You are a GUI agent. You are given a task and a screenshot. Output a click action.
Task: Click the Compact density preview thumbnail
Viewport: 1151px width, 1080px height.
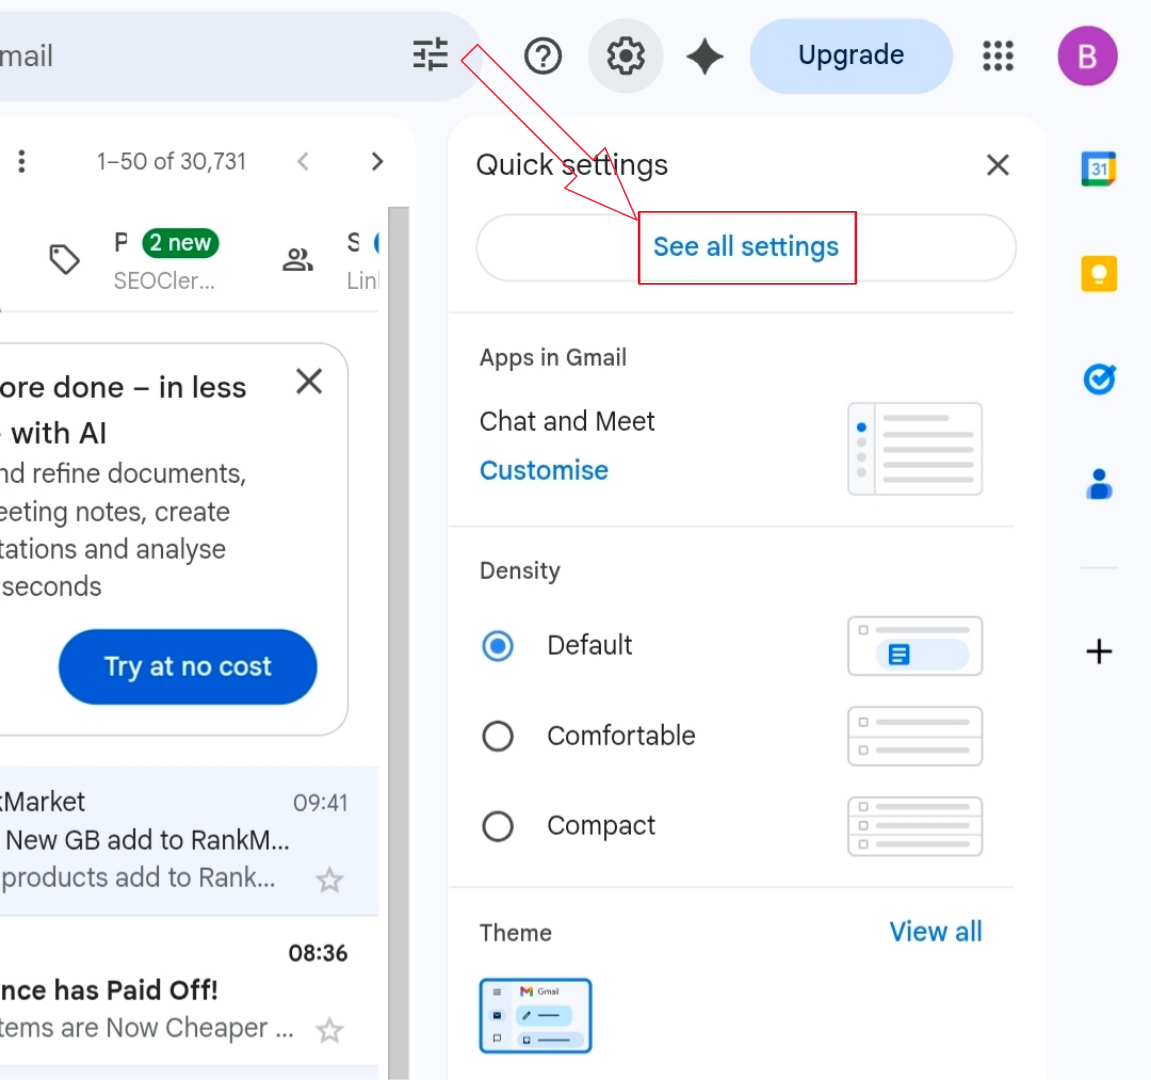point(915,827)
